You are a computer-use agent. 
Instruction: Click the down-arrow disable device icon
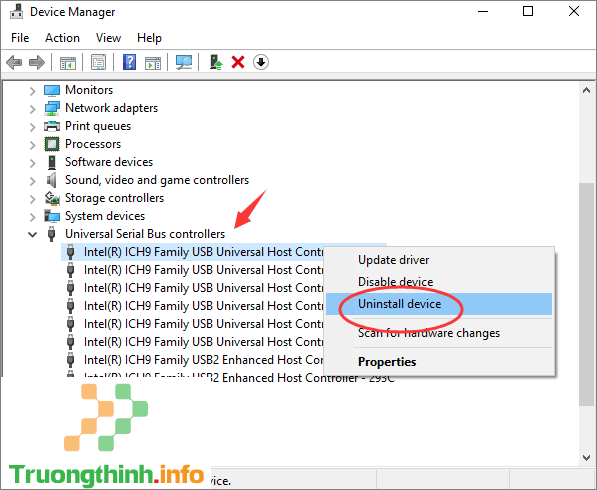coord(261,62)
